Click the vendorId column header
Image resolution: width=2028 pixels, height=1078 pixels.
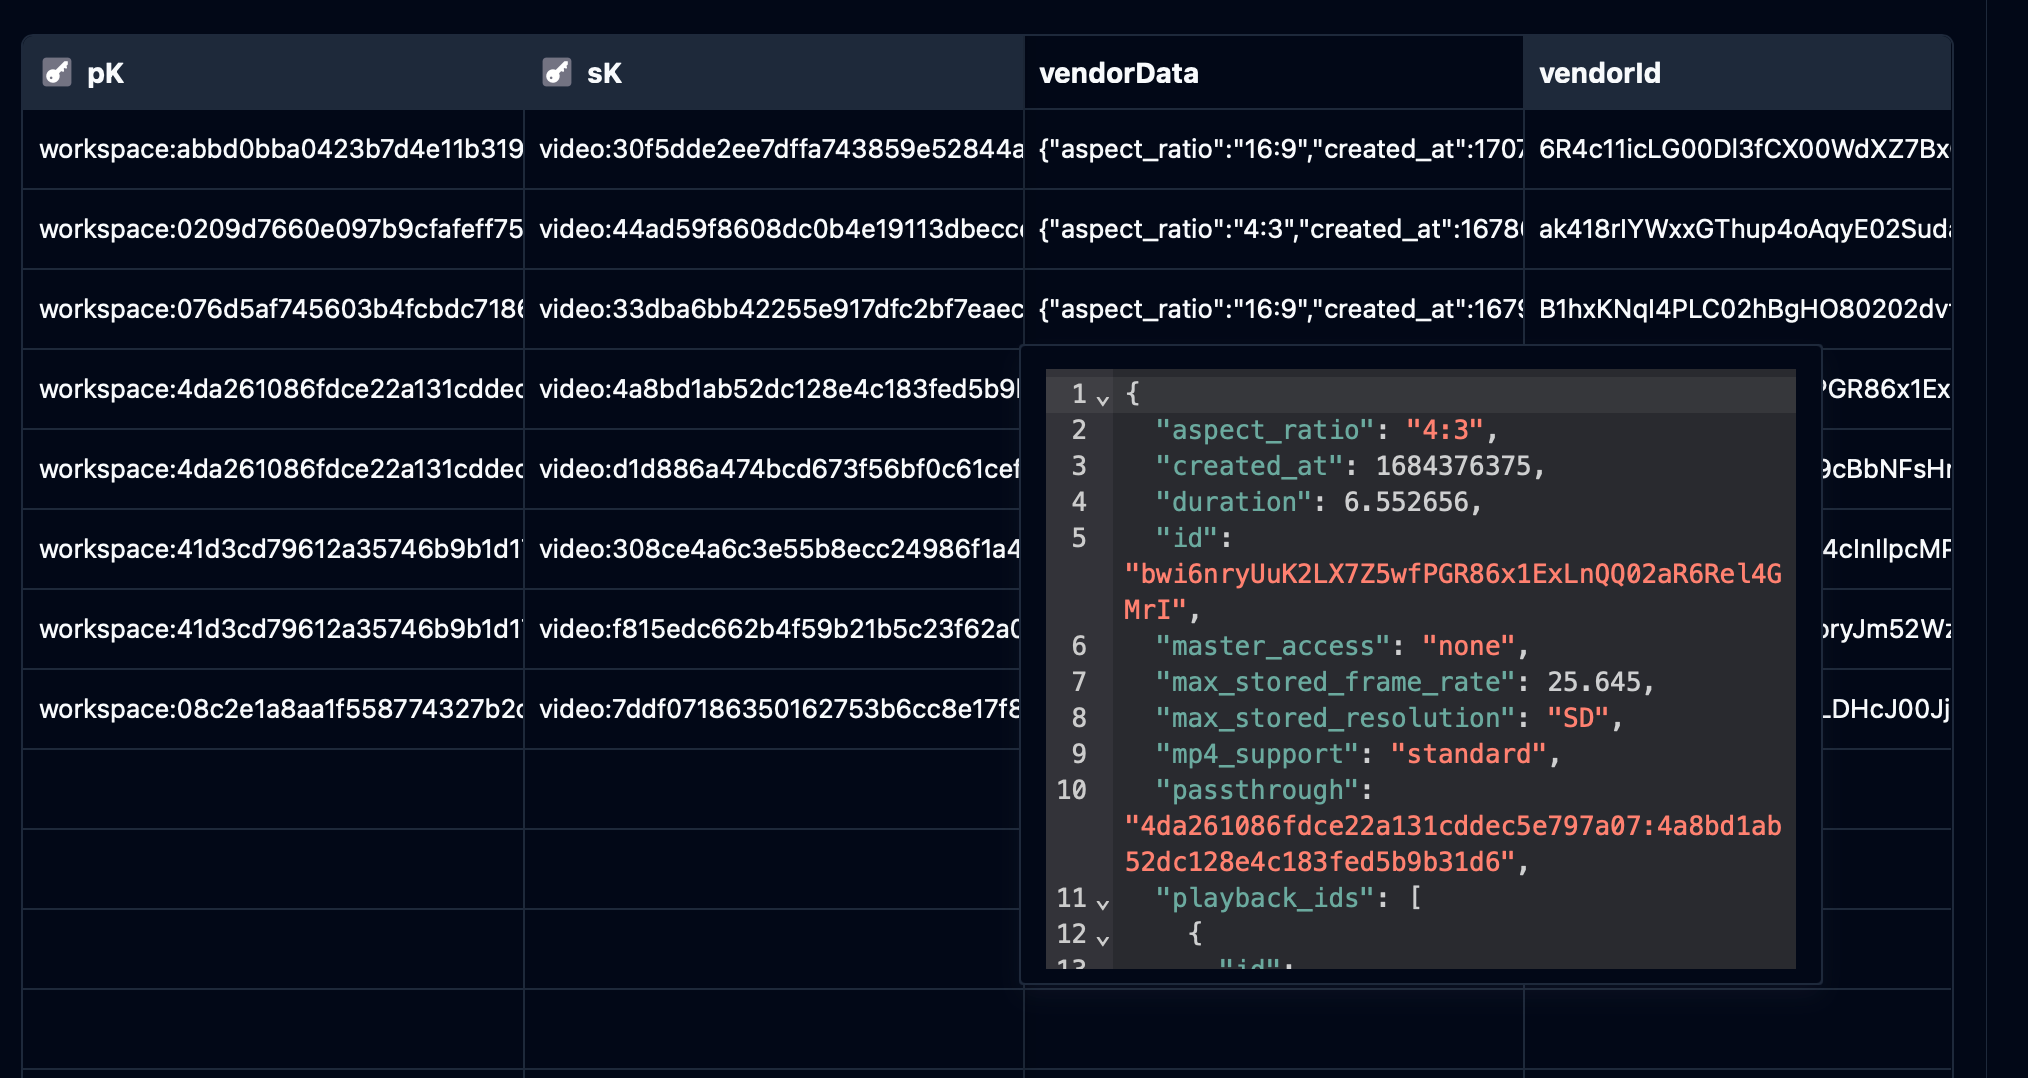point(1600,72)
